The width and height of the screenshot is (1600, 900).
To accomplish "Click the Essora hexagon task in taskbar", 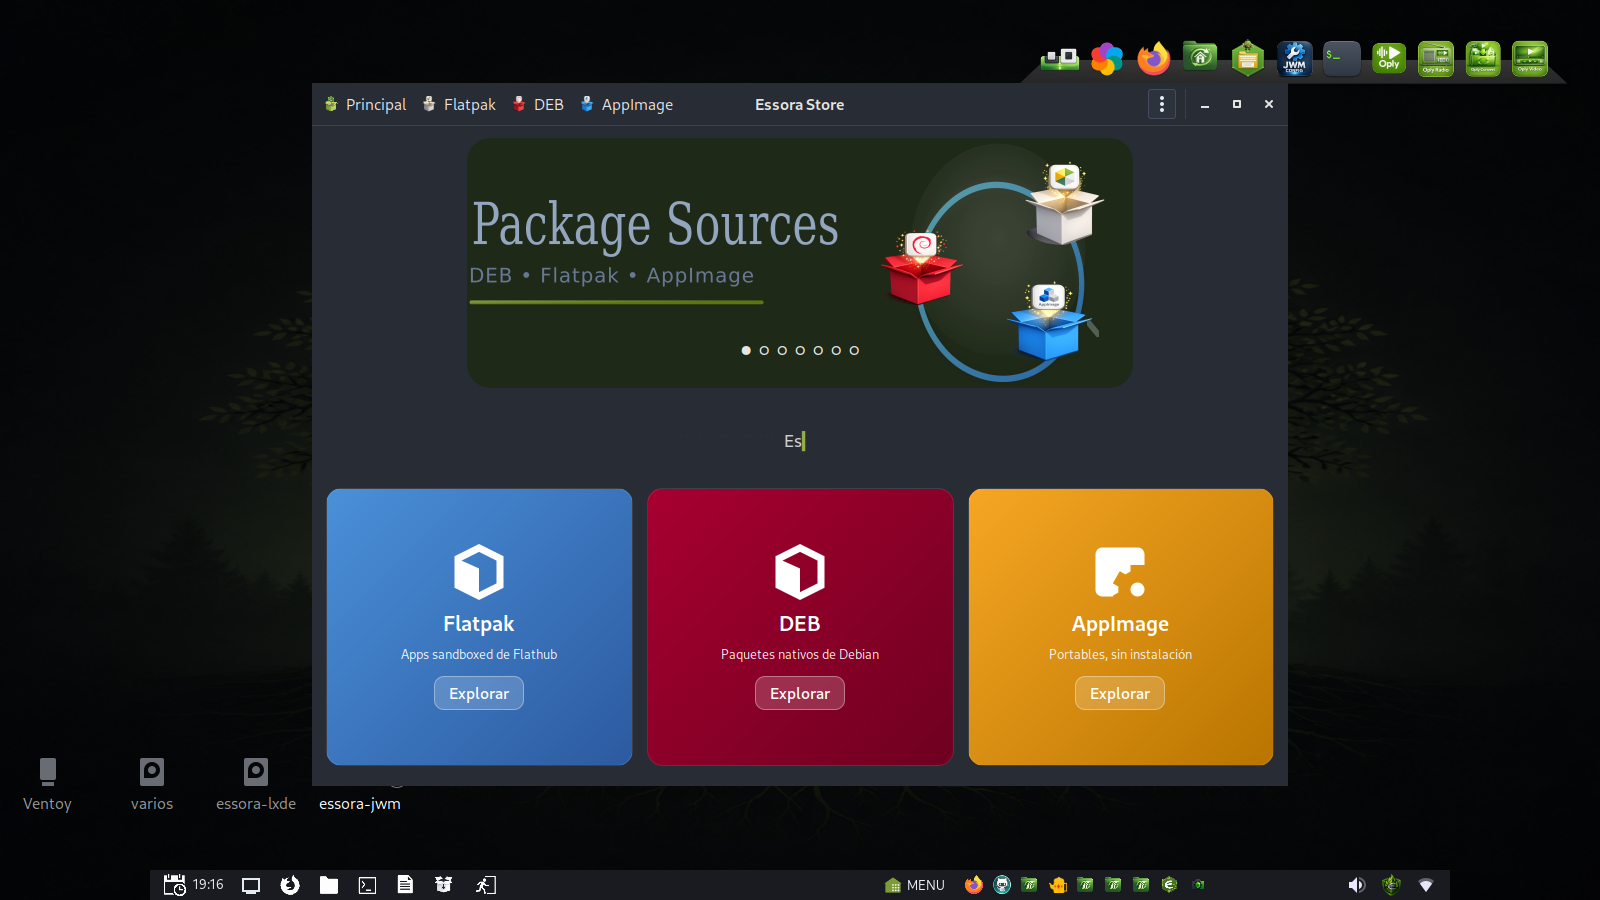I will pos(1170,885).
